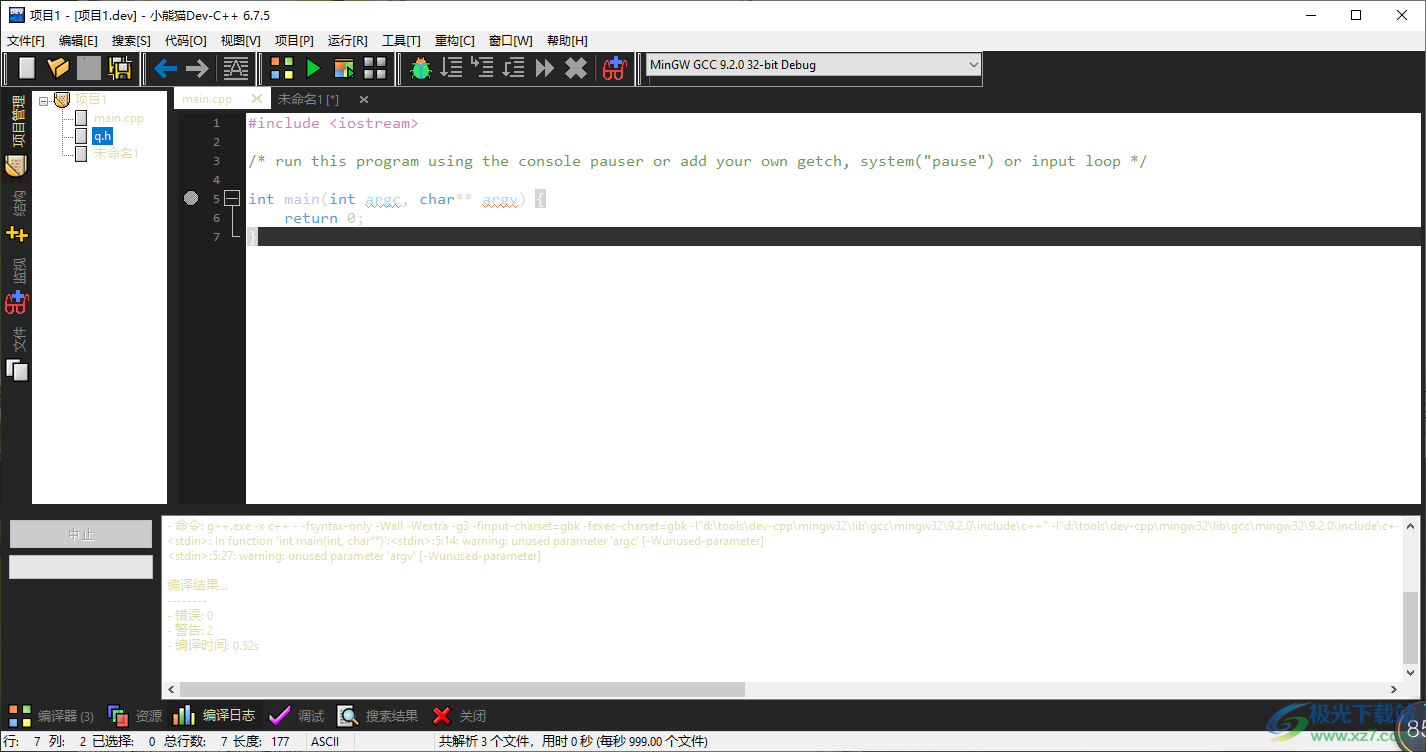Viewport: 1426px width, 752px height.
Task: Switch to the 未命名1 [*] editor tab
Action: (x=308, y=99)
